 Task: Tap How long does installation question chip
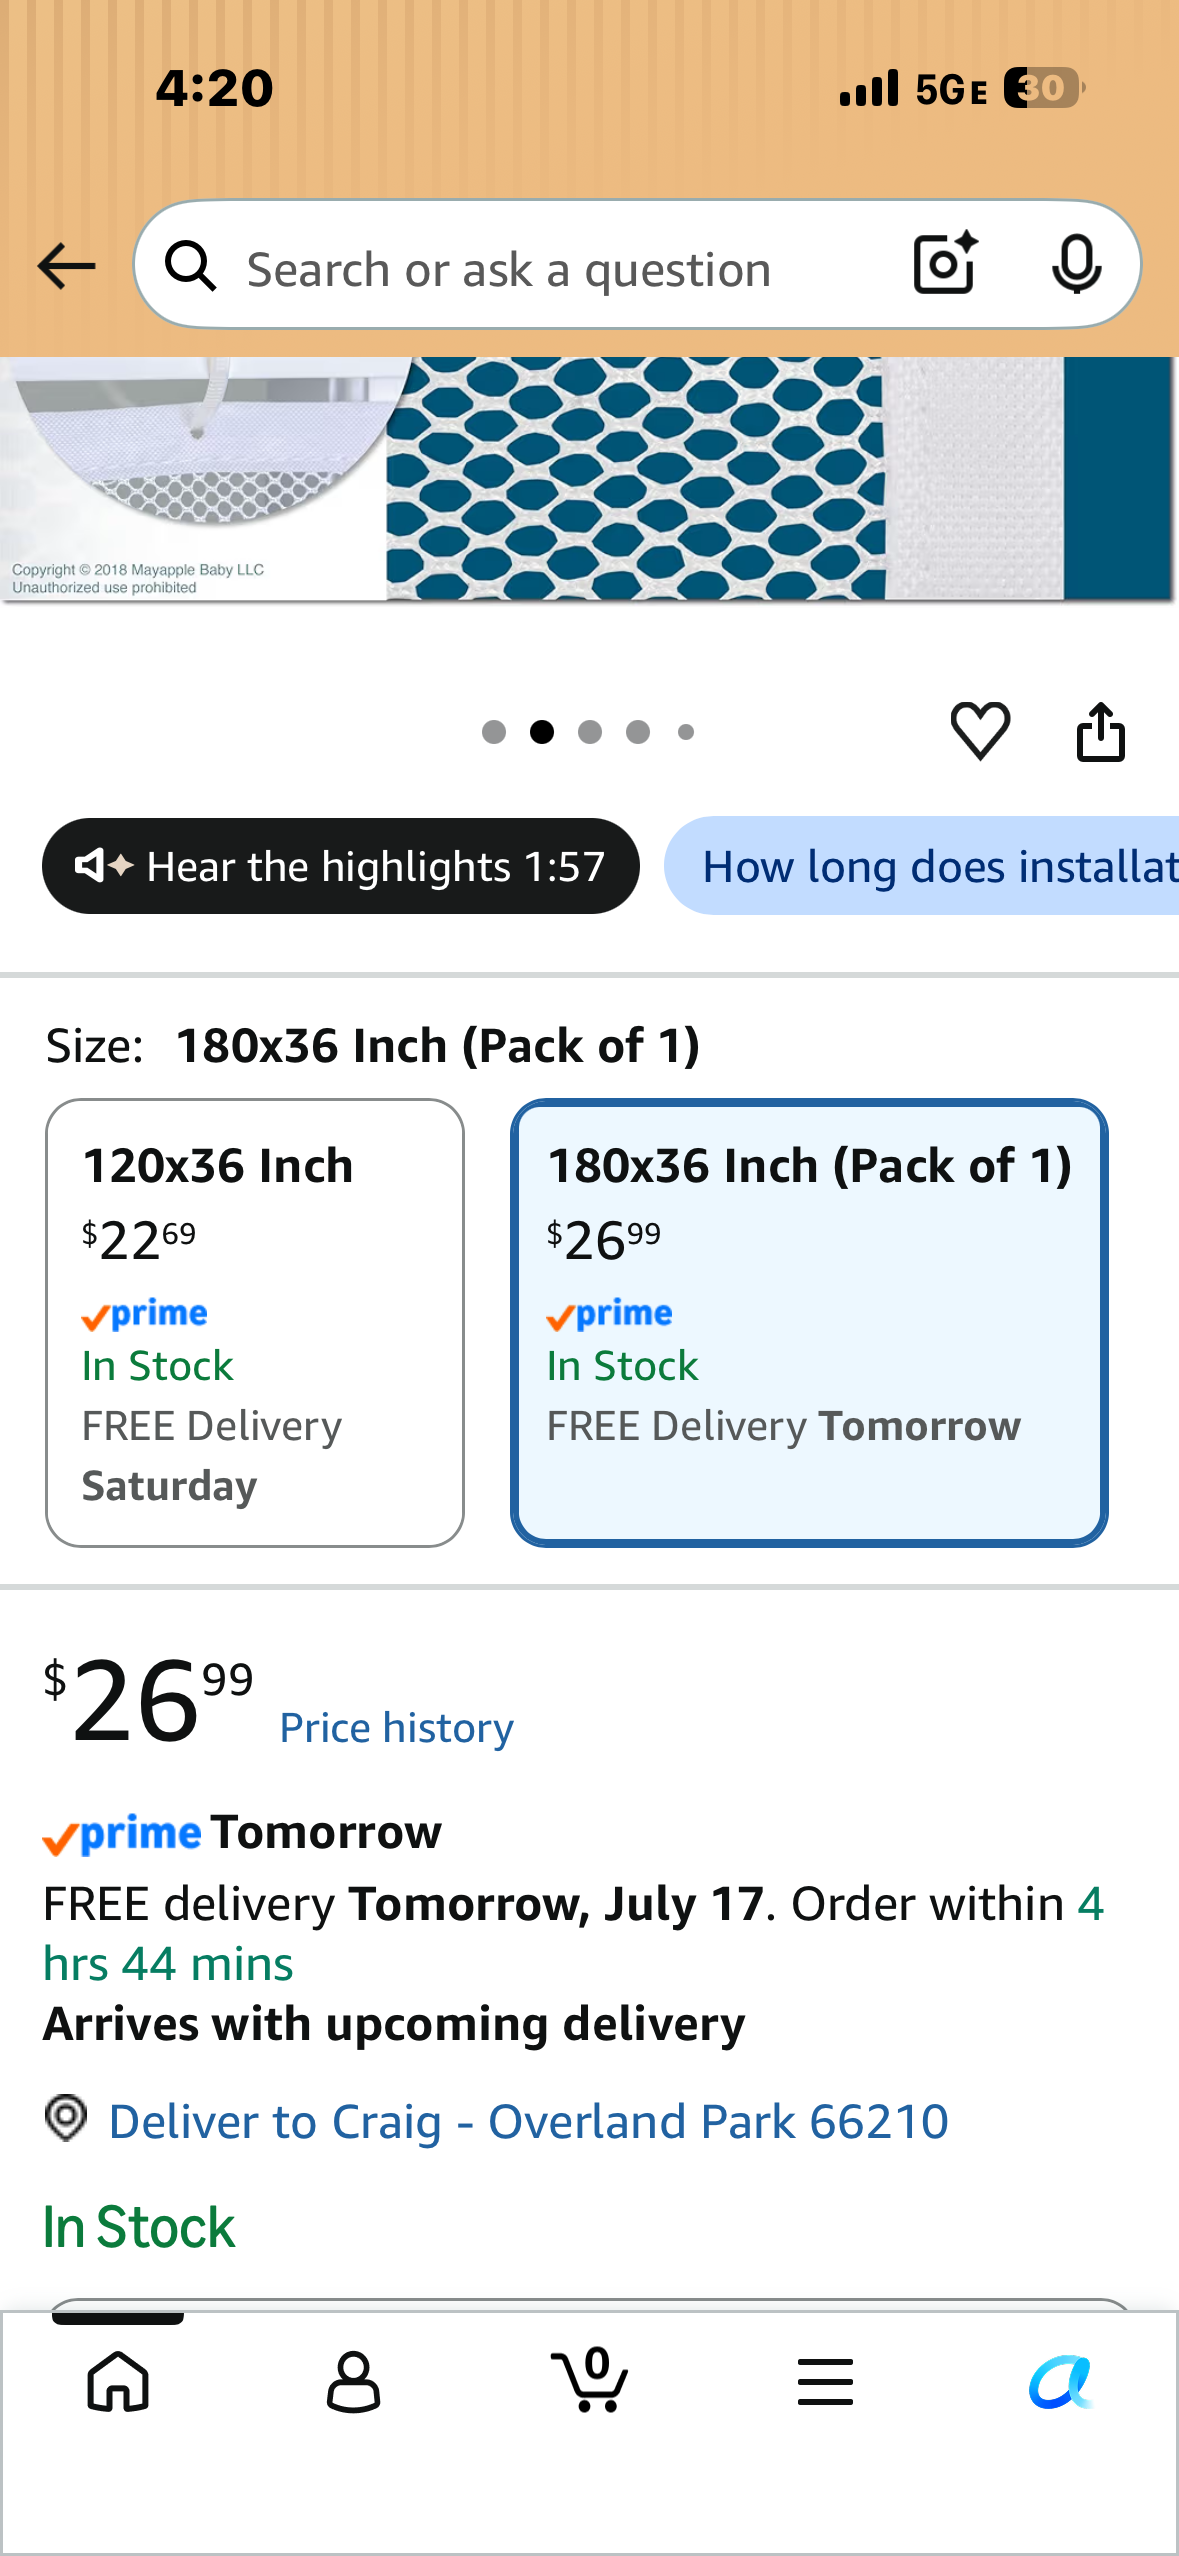[922, 866]
